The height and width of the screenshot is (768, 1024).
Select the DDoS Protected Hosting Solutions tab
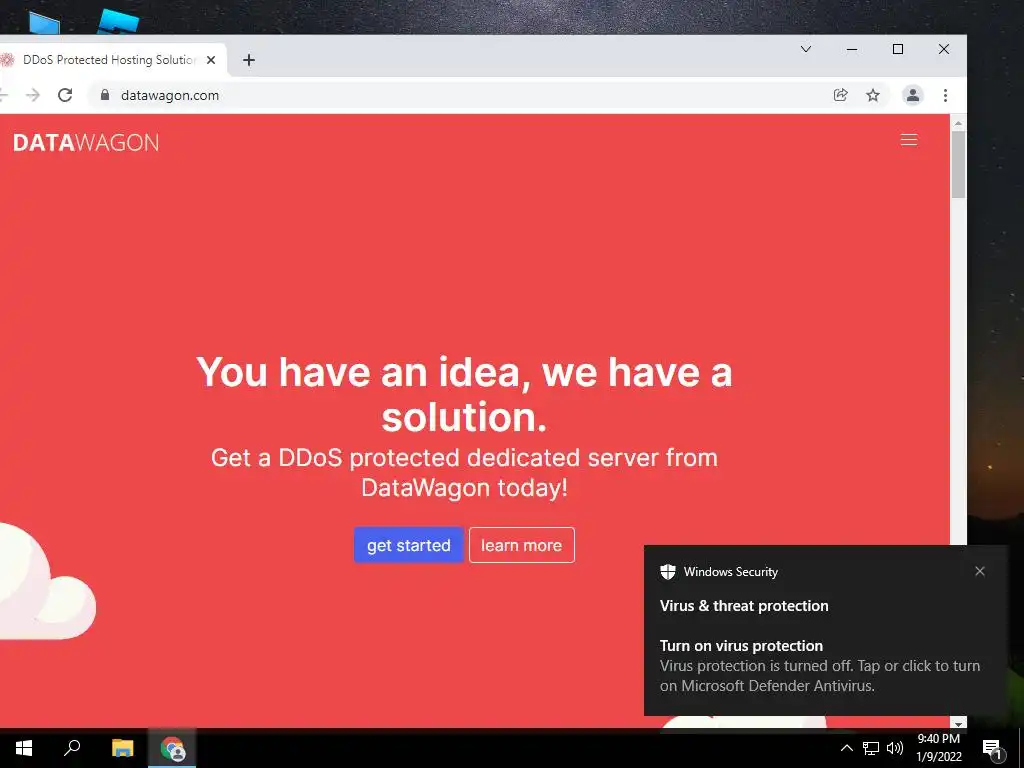point(110,60)
